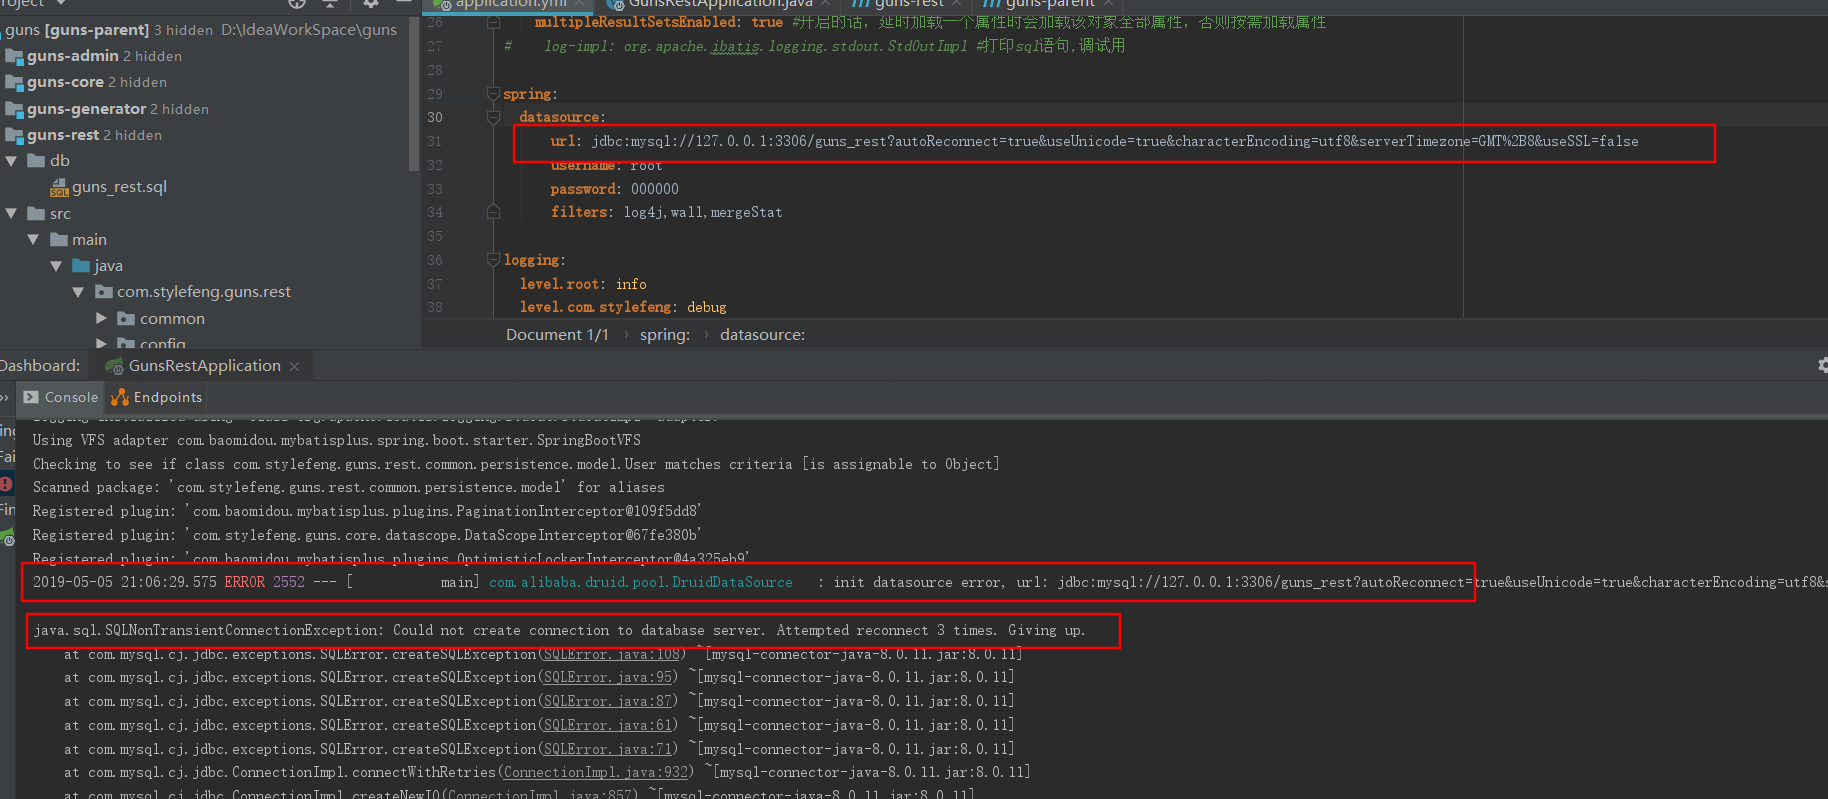The width and height of the screenshot is (1828, 799).
Task: Fold the logging block at line 36
Action: (x=493, y=260)
